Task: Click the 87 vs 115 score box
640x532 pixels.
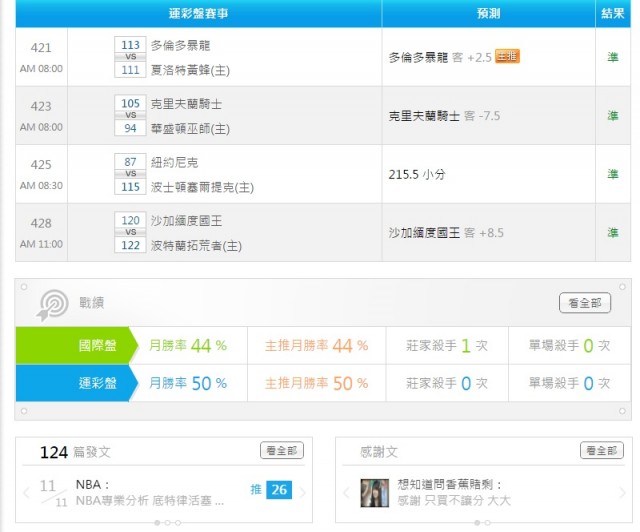Action: (130, 174)
